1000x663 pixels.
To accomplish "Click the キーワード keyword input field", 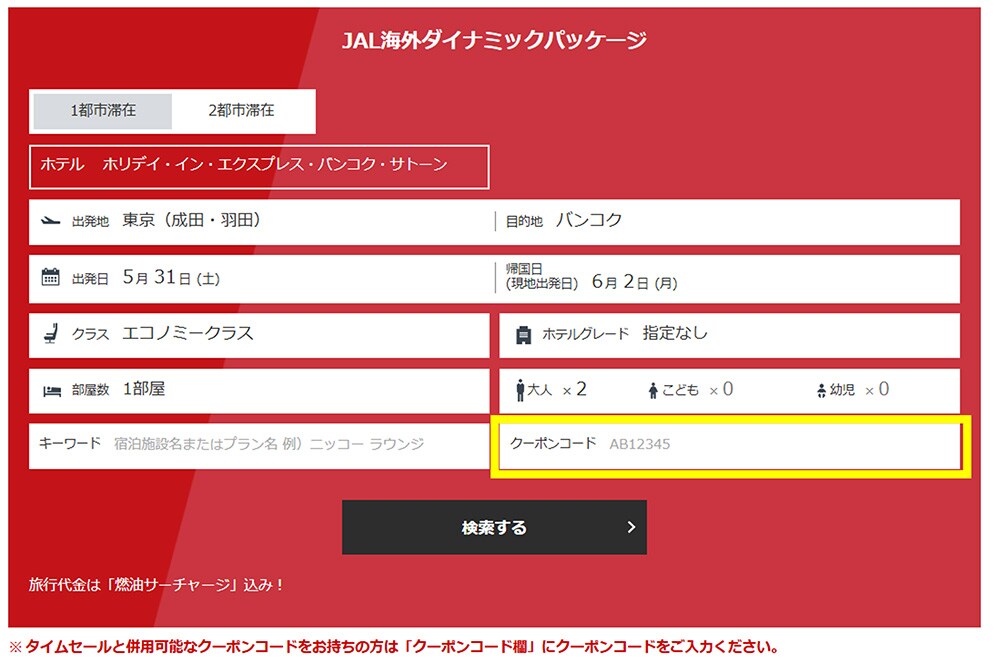I will click(x=259, y=446).
